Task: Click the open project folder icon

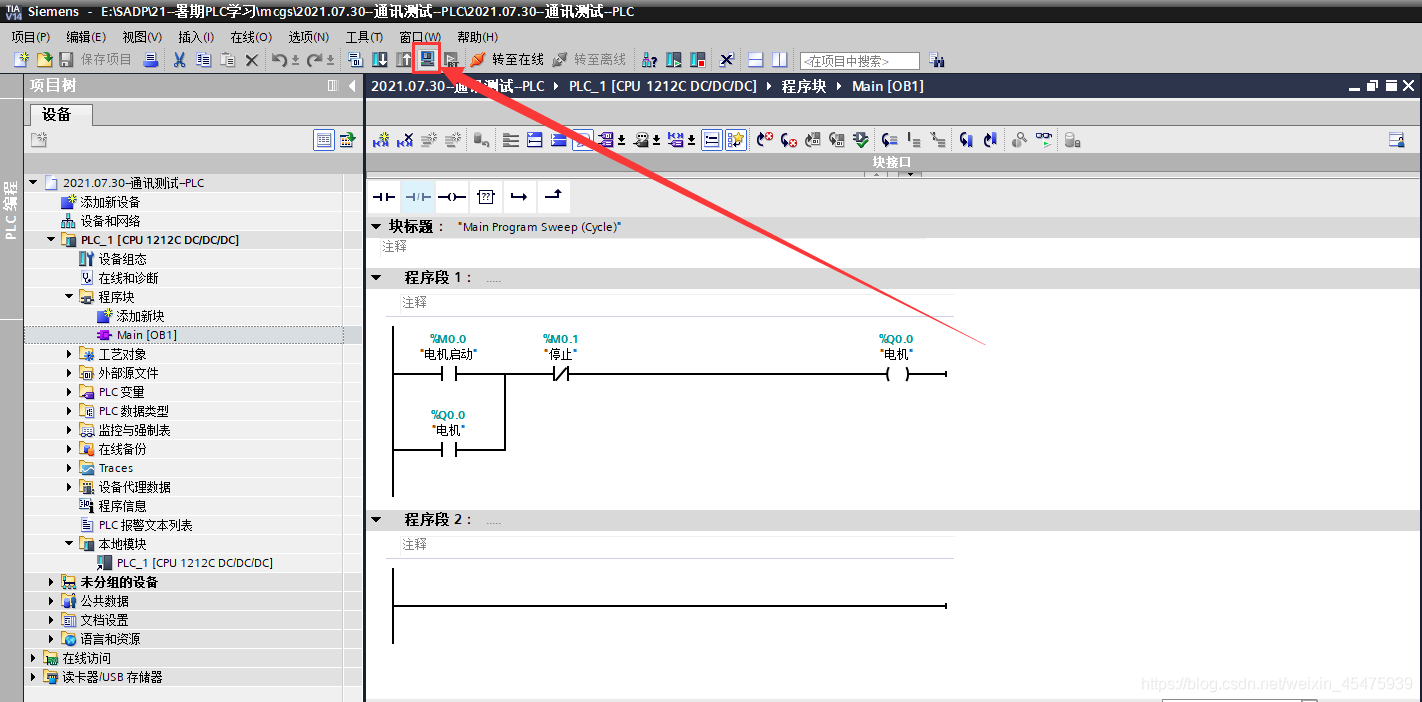Action: pyautogui.click(x=44, y=60)
